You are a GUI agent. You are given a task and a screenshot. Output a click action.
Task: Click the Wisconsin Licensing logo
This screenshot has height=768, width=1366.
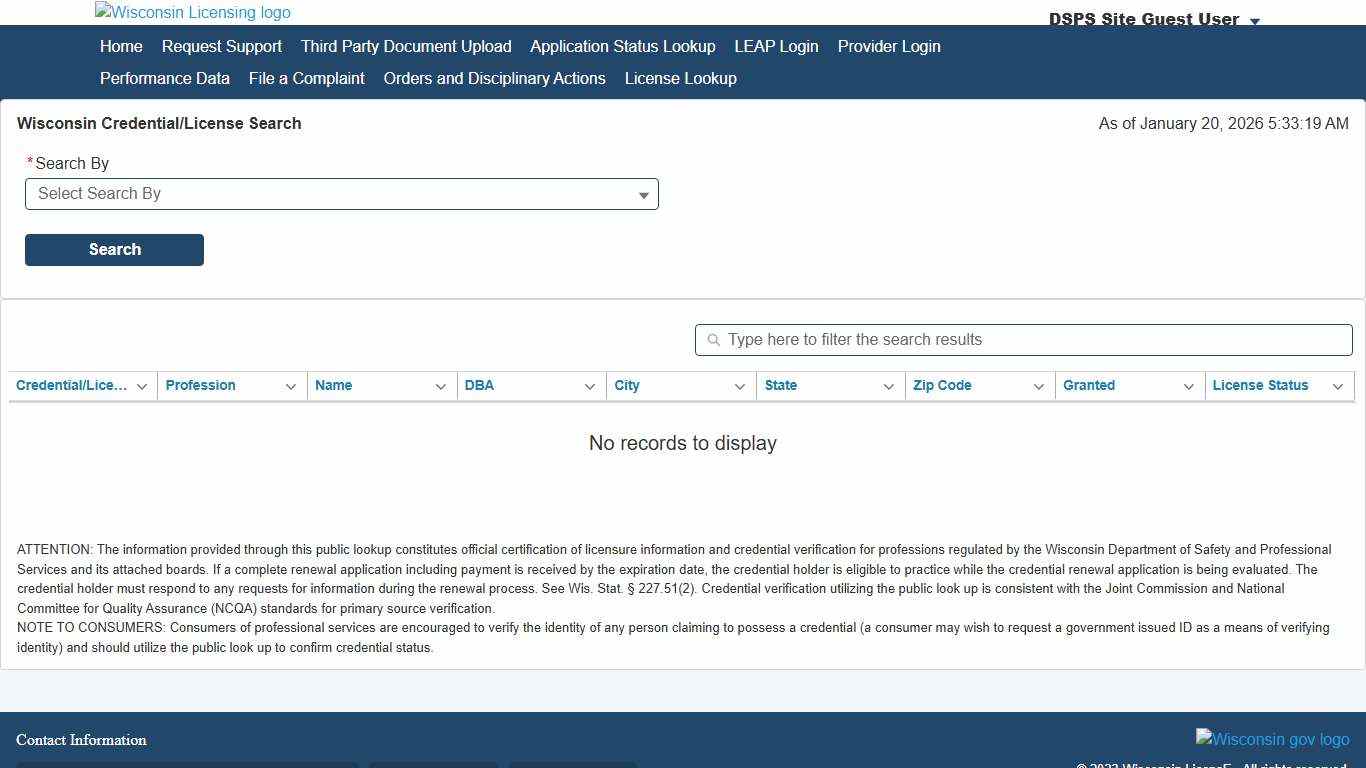pyautogui.click(x=192, y=12)
